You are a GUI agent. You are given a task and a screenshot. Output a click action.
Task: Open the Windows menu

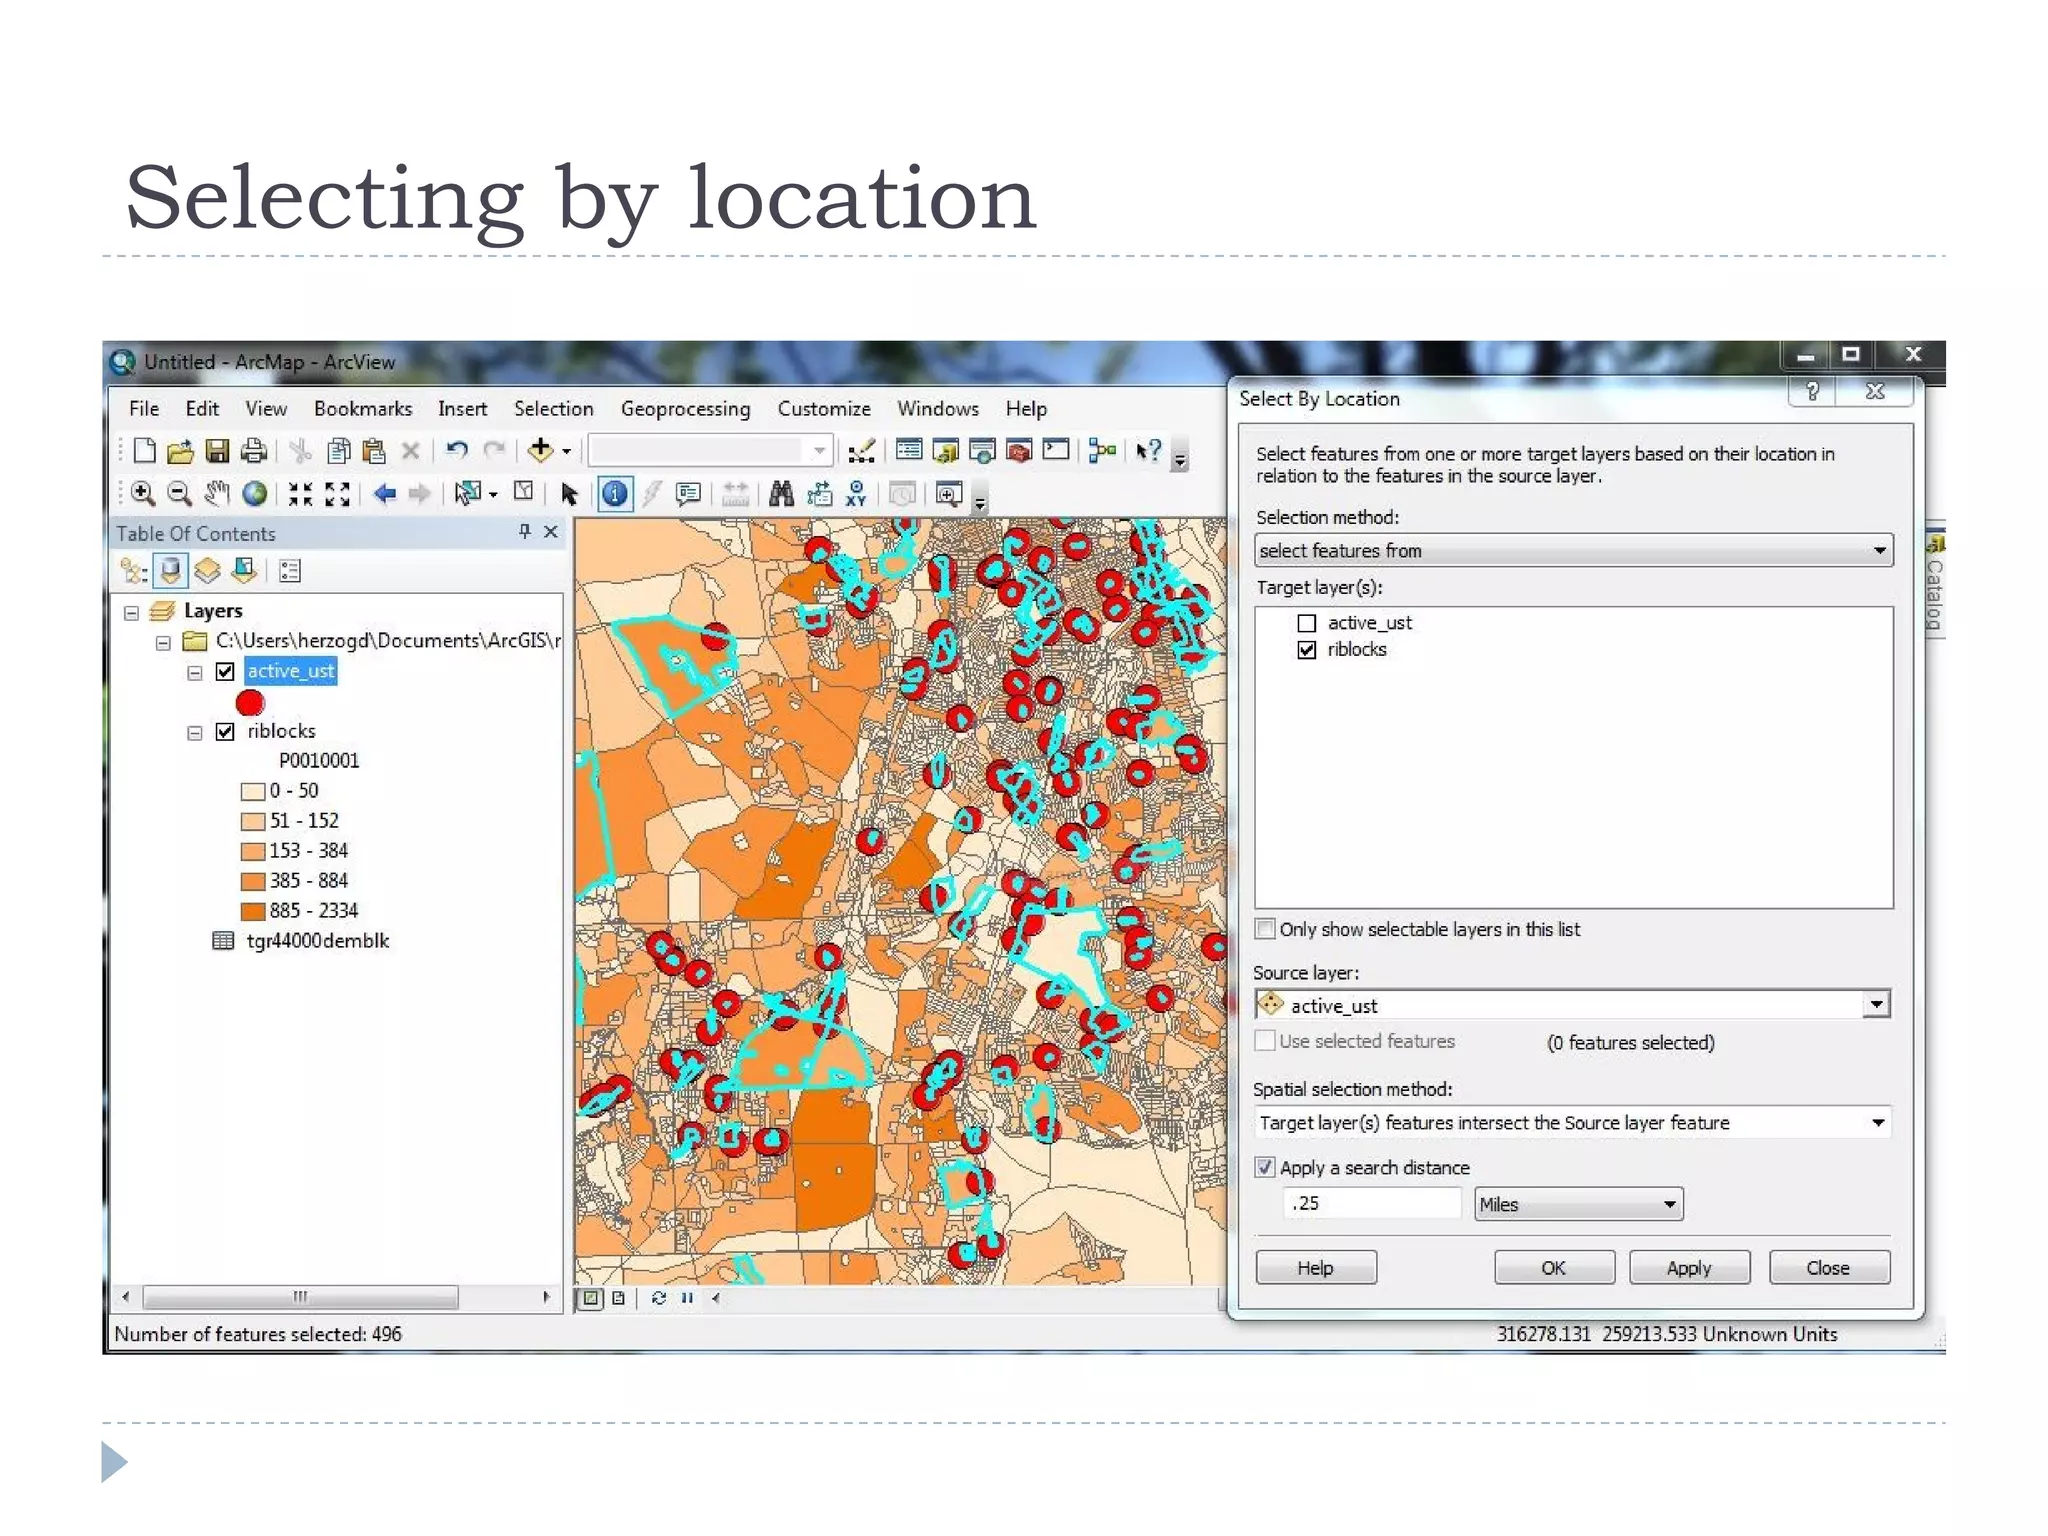pos(938,409)
